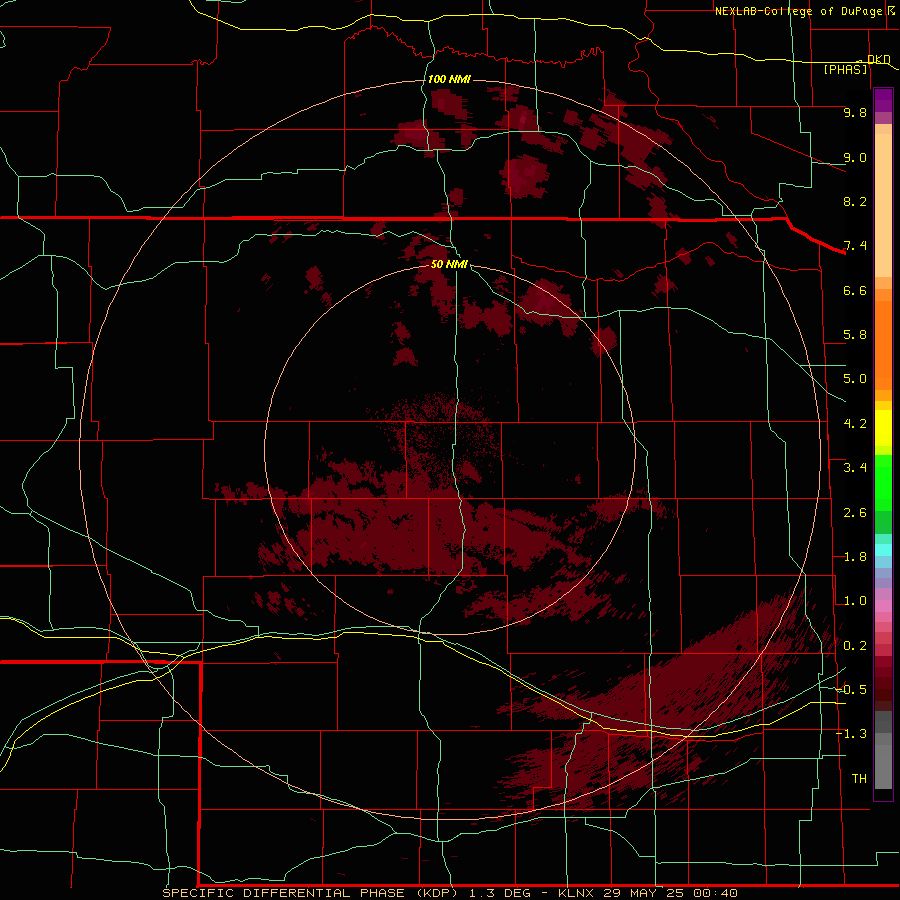
Task: Click the yellow color bar segment
Action: click(883, 428)
